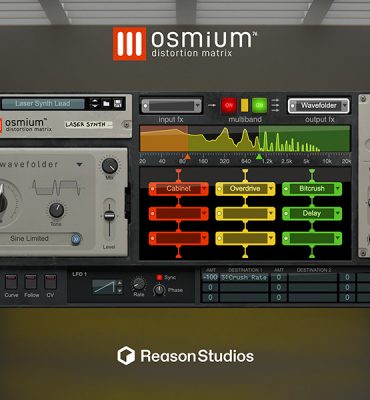Screen dimensions: 370x400
Task: Toggle the yellow mid band button
Action: [x=244, y=105]
